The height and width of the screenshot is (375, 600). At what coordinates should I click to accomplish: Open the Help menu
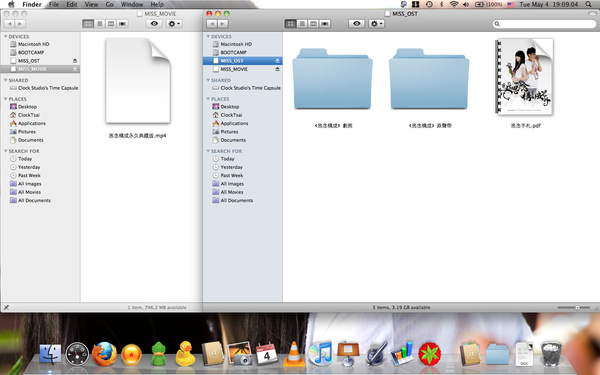point(157,5)
